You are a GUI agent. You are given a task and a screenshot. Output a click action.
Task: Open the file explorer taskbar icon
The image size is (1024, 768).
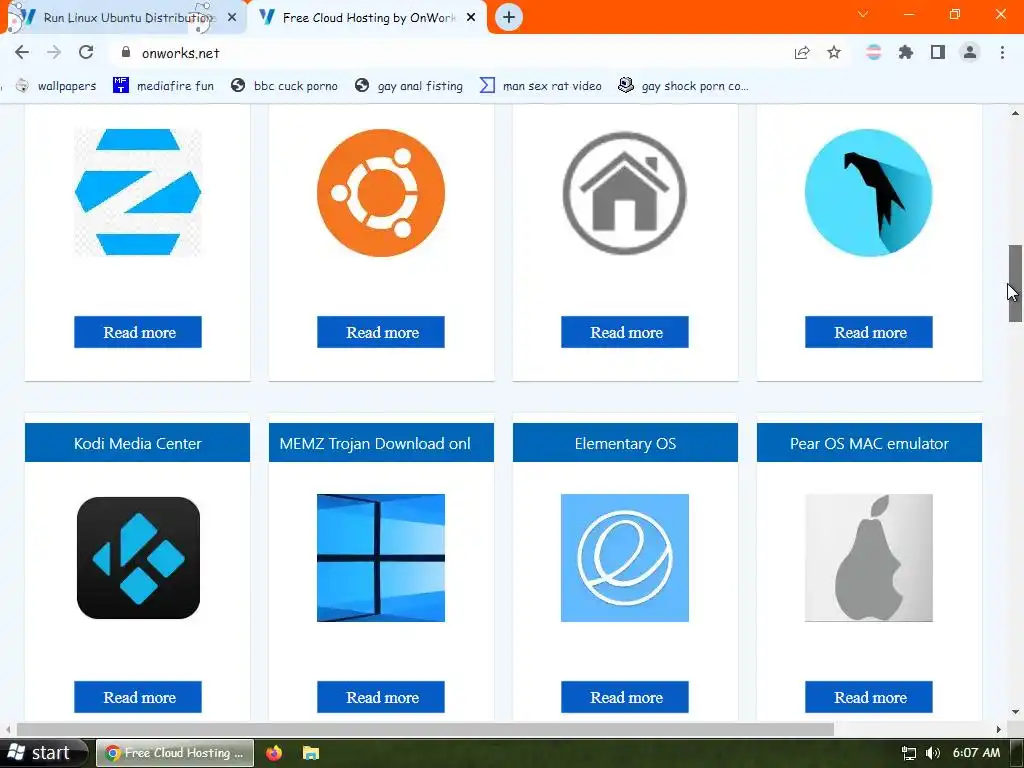311,753
